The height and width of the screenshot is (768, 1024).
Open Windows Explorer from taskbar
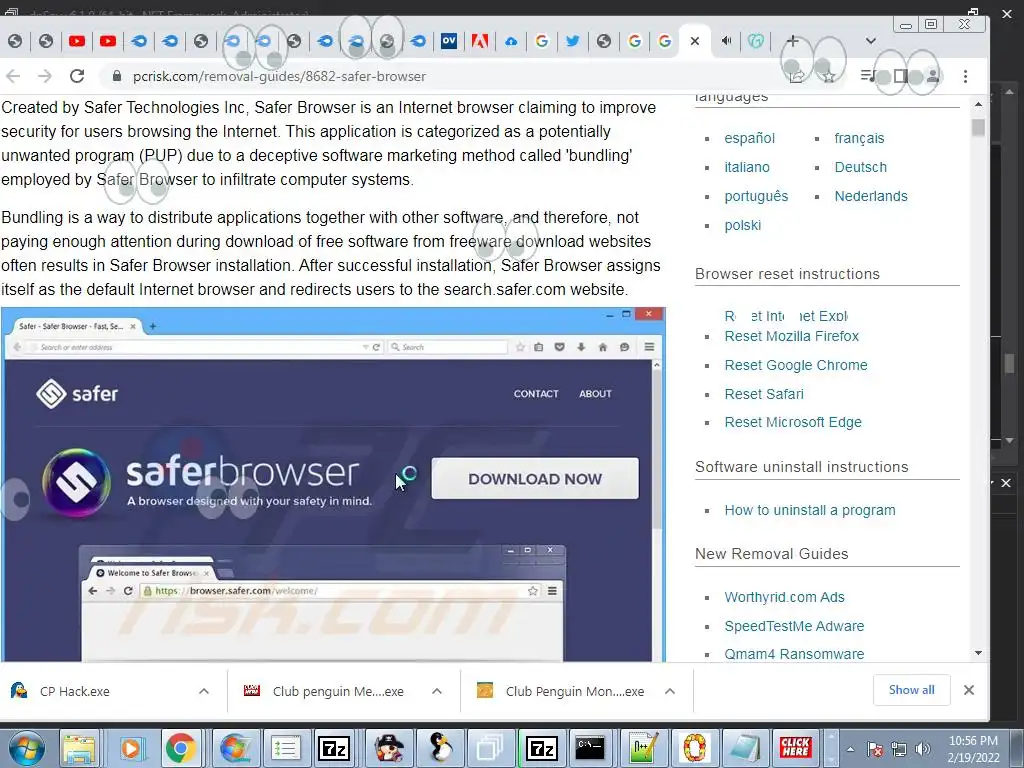coord(79,748)
